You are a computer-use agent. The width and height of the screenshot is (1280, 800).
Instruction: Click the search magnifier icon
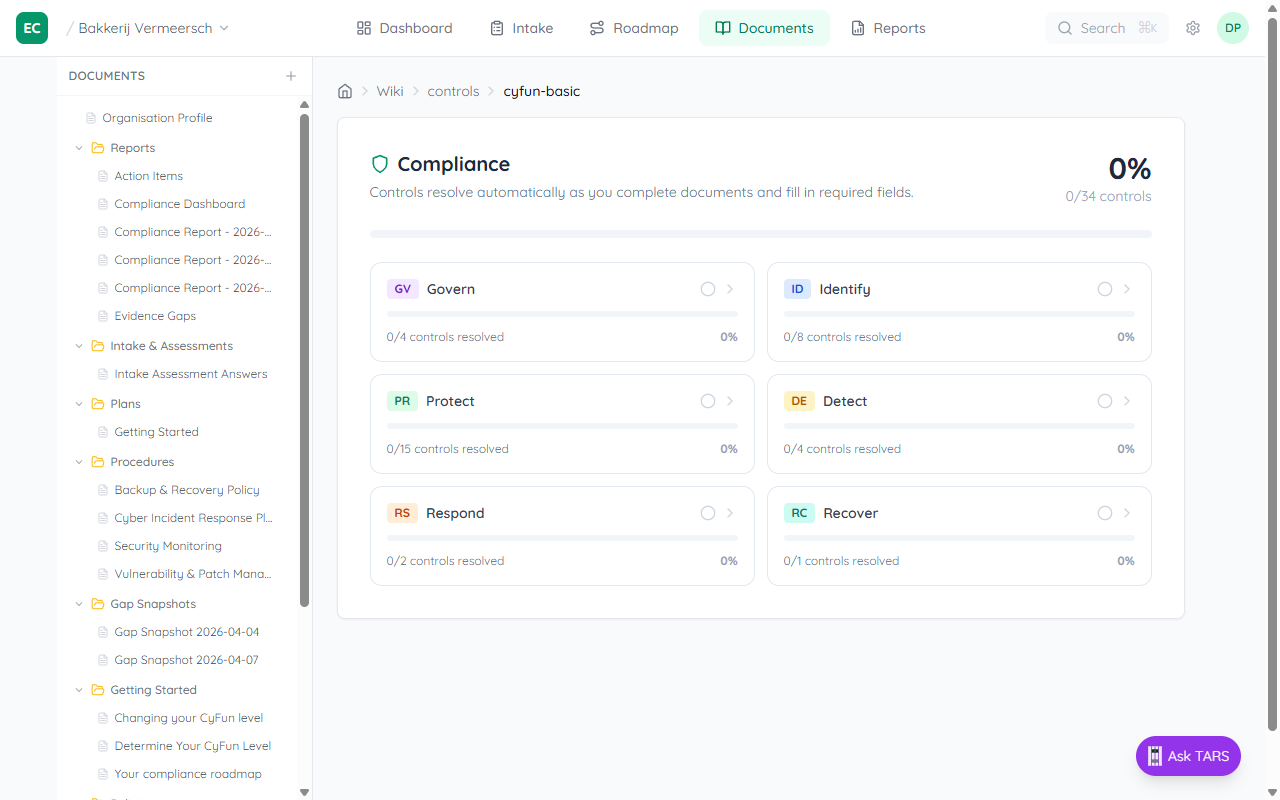pyautogui.click(x=1065, y=28)
